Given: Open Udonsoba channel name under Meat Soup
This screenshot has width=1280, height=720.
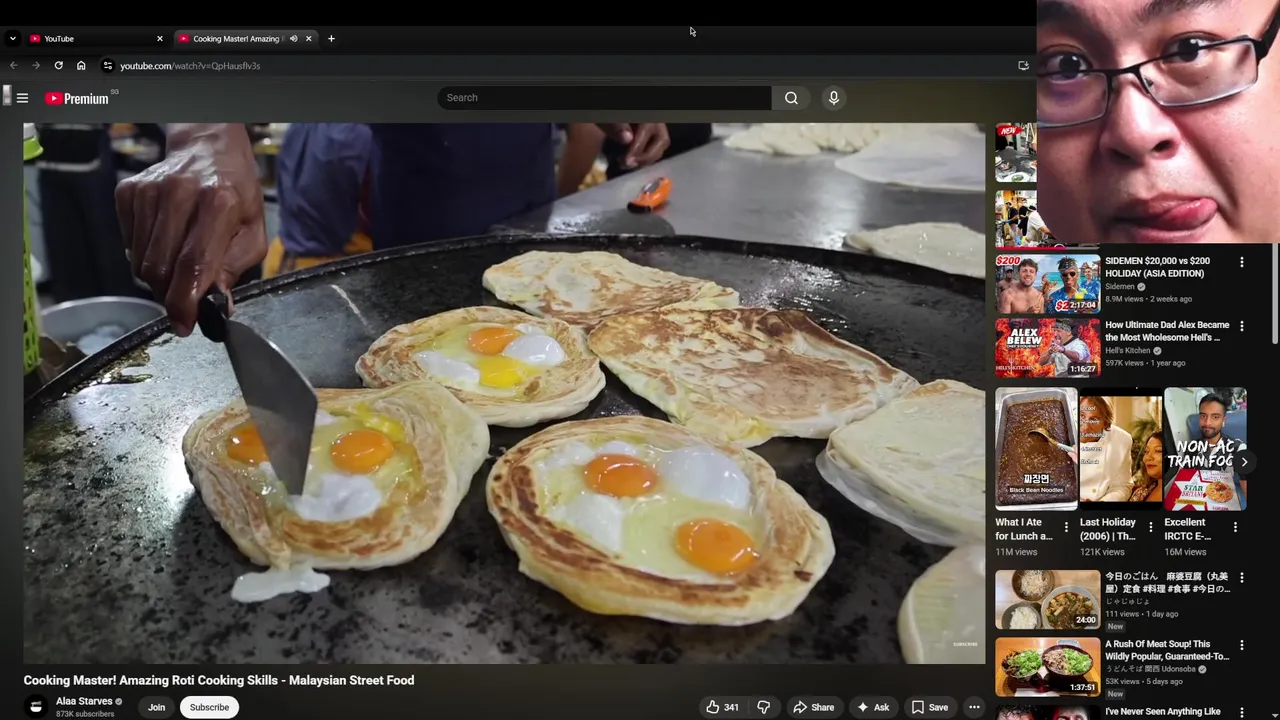Looking at the screenshot, I should coord(1150,669).
